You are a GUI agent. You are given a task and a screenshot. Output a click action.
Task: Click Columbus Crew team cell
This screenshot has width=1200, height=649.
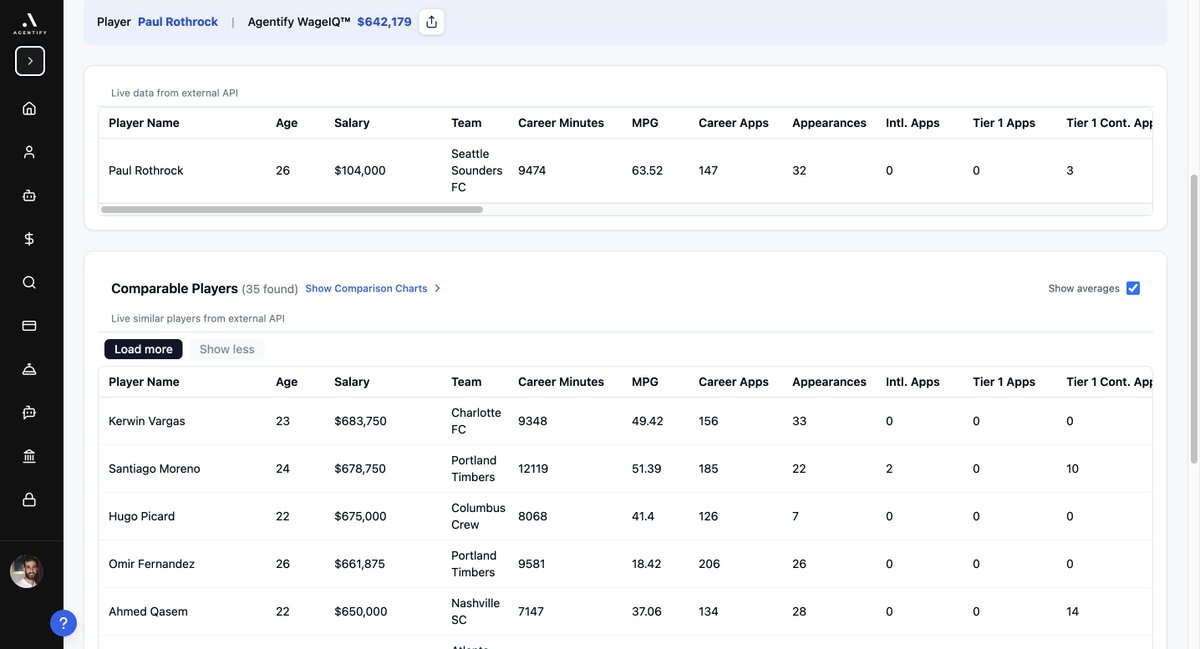click(x=478, y=516)
